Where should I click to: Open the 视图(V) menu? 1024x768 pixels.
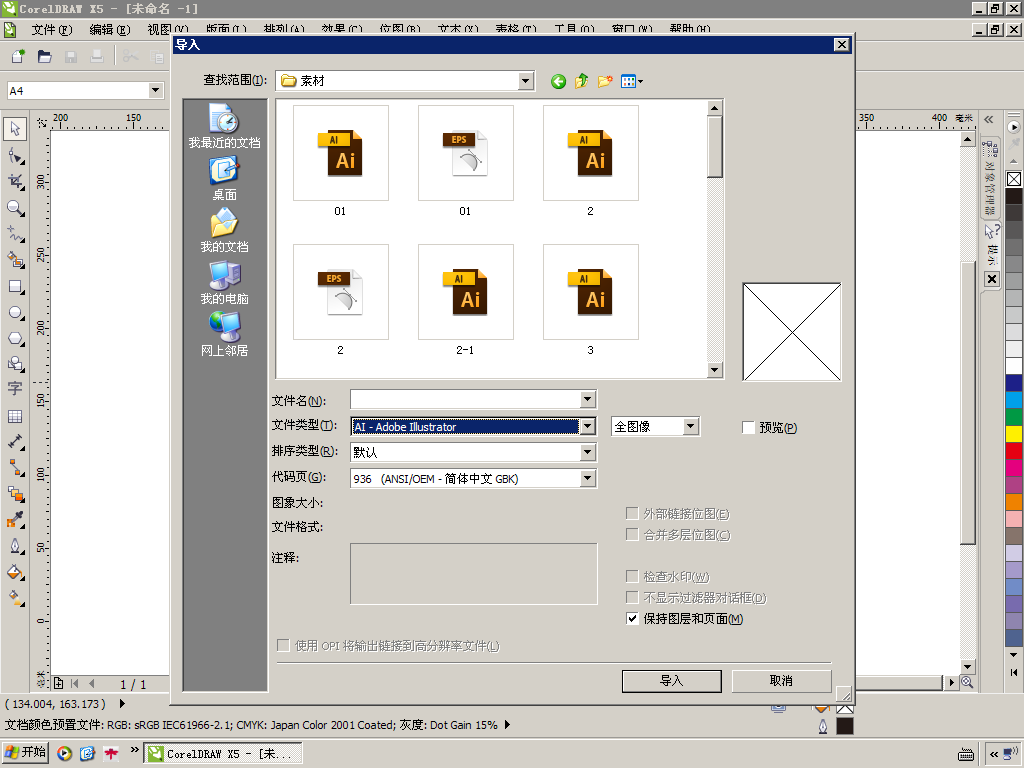click(168, 29)
